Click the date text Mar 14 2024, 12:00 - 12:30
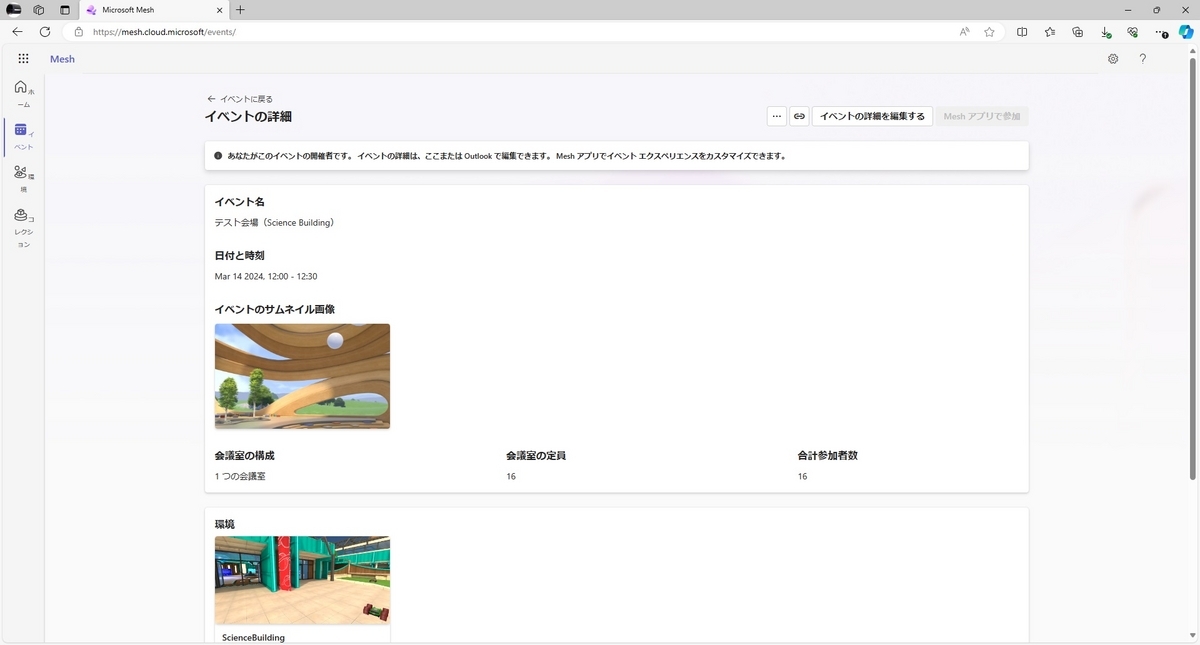The image size is (1200, 645). click(x=266, y=276)
